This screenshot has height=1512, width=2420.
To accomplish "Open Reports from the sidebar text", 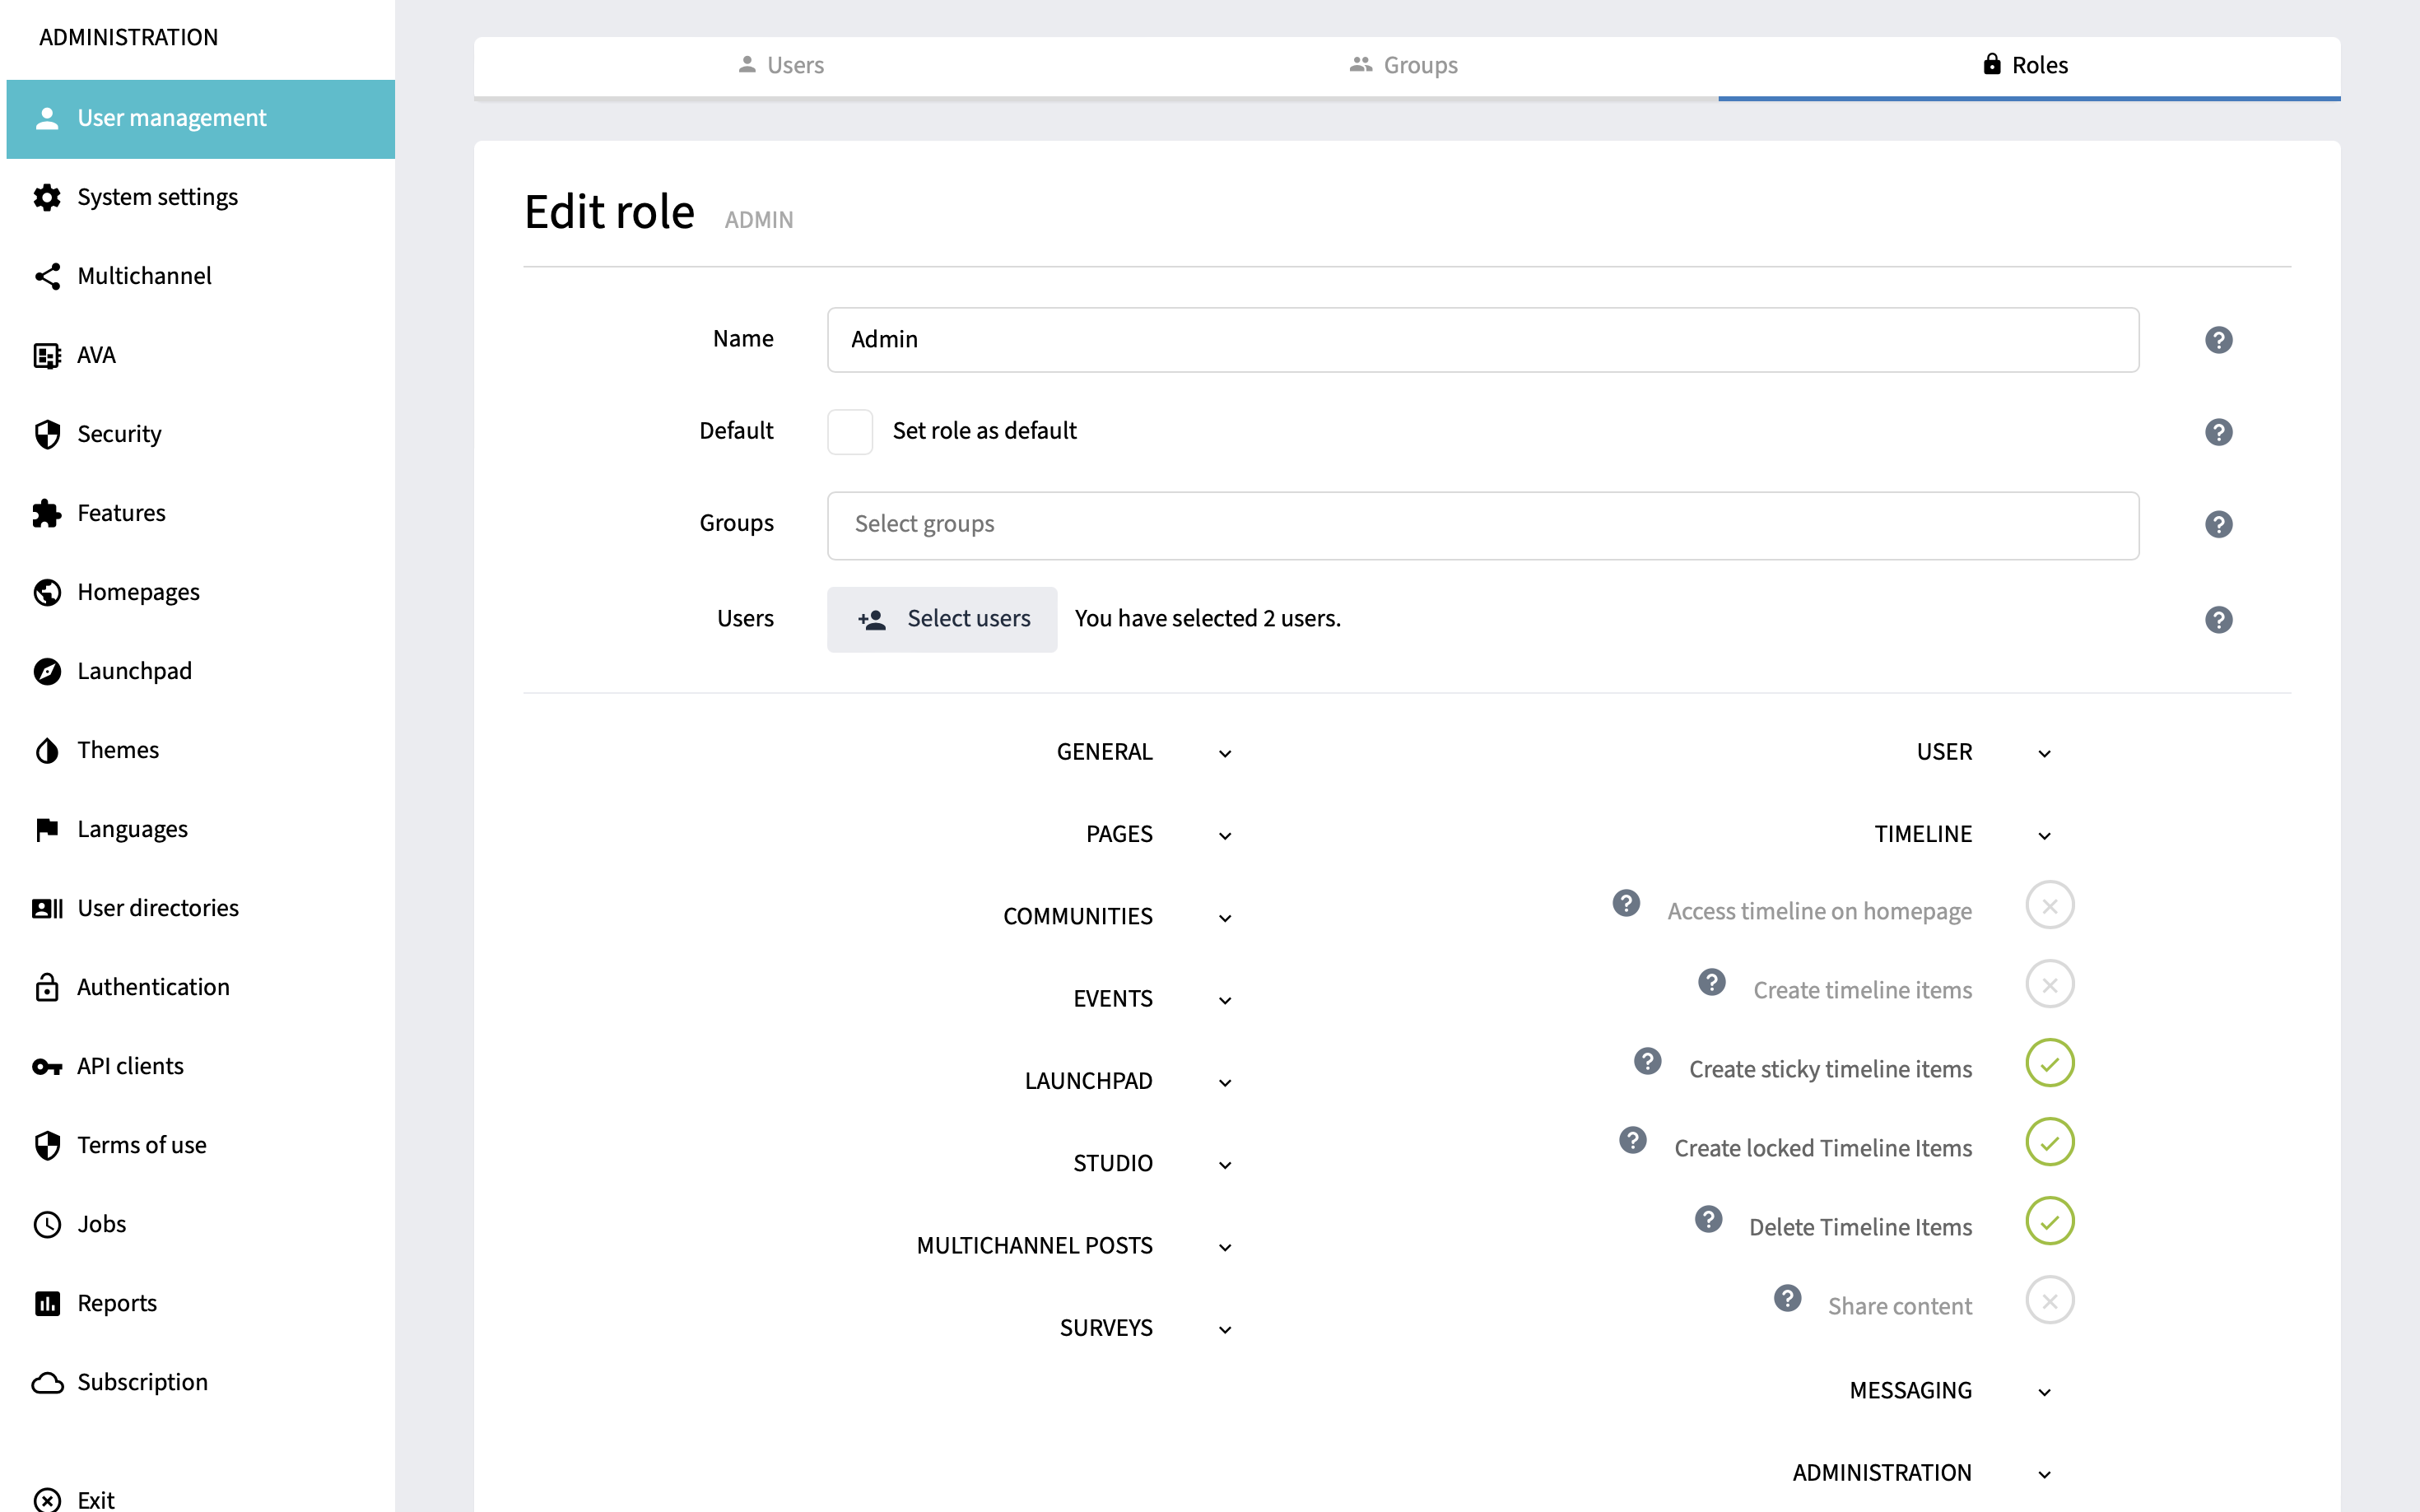I will pos(117,1303).
